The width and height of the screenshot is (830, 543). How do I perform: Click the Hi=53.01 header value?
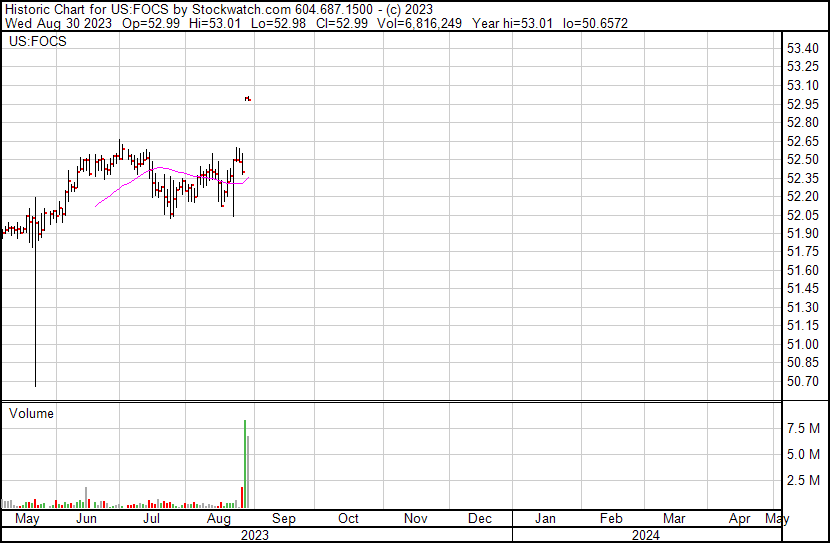pos(215,23)
